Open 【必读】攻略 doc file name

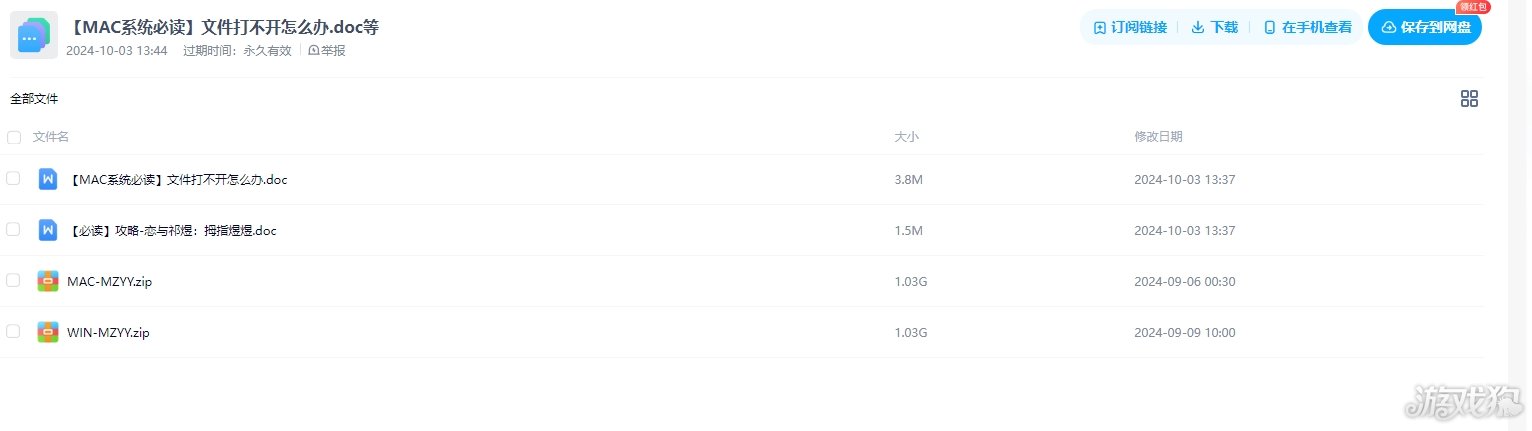tap(171, 231)
